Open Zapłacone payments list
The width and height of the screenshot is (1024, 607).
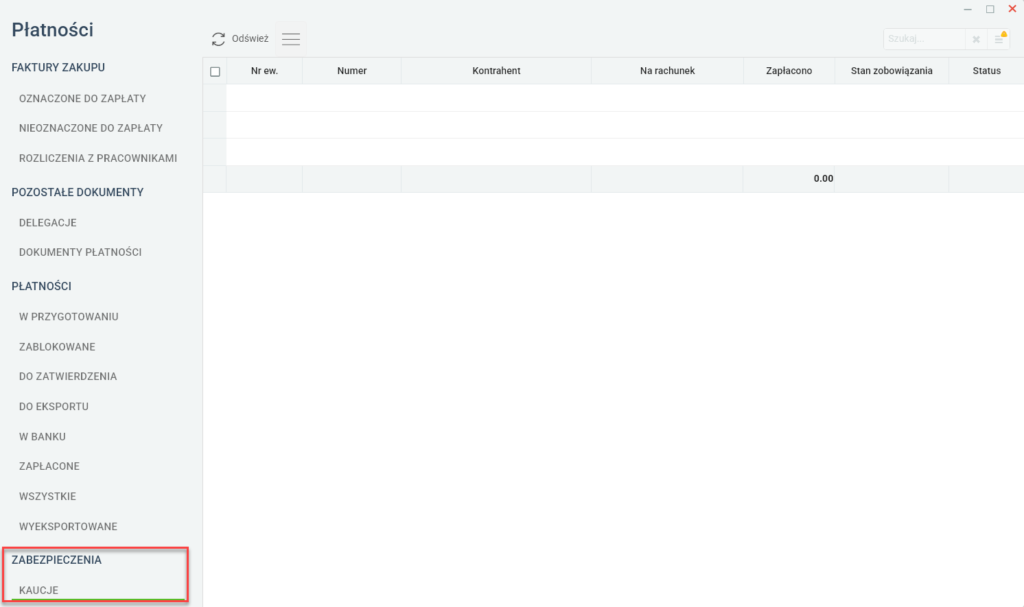click(x=49, y=467)
